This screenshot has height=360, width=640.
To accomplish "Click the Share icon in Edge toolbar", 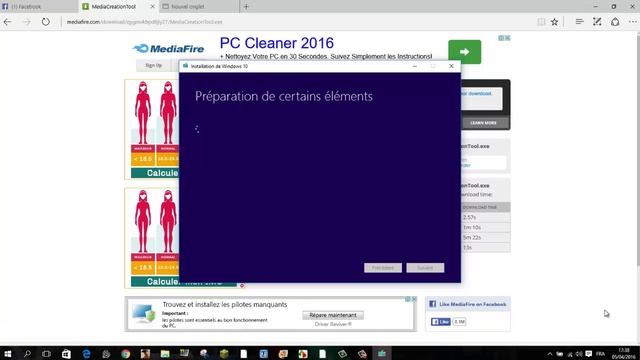I will (615, 22).
